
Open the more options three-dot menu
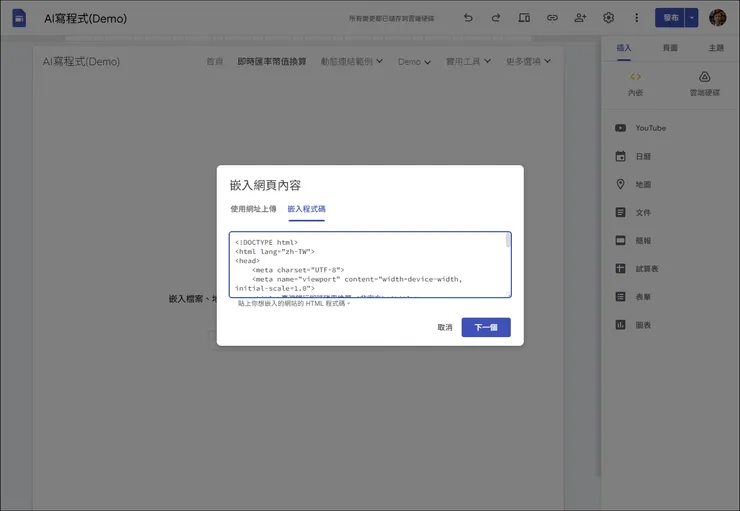pyautogui.click(x=636, y=18)
